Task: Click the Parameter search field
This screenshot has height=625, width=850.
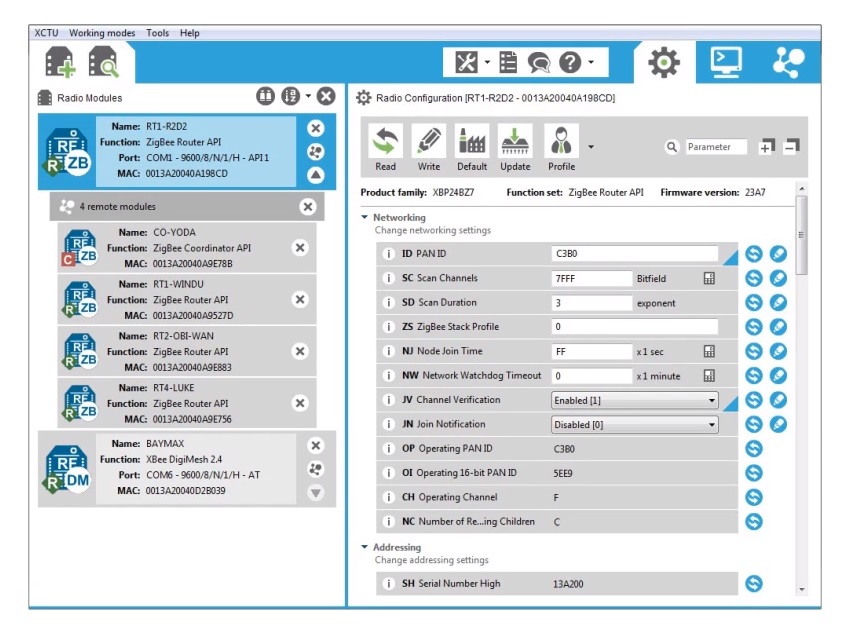Action: click(716, 147)
